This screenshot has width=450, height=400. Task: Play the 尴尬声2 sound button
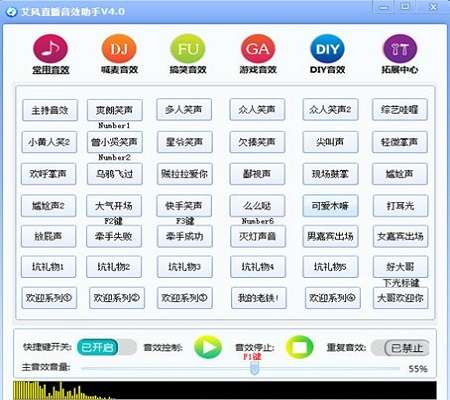[48, 206]
